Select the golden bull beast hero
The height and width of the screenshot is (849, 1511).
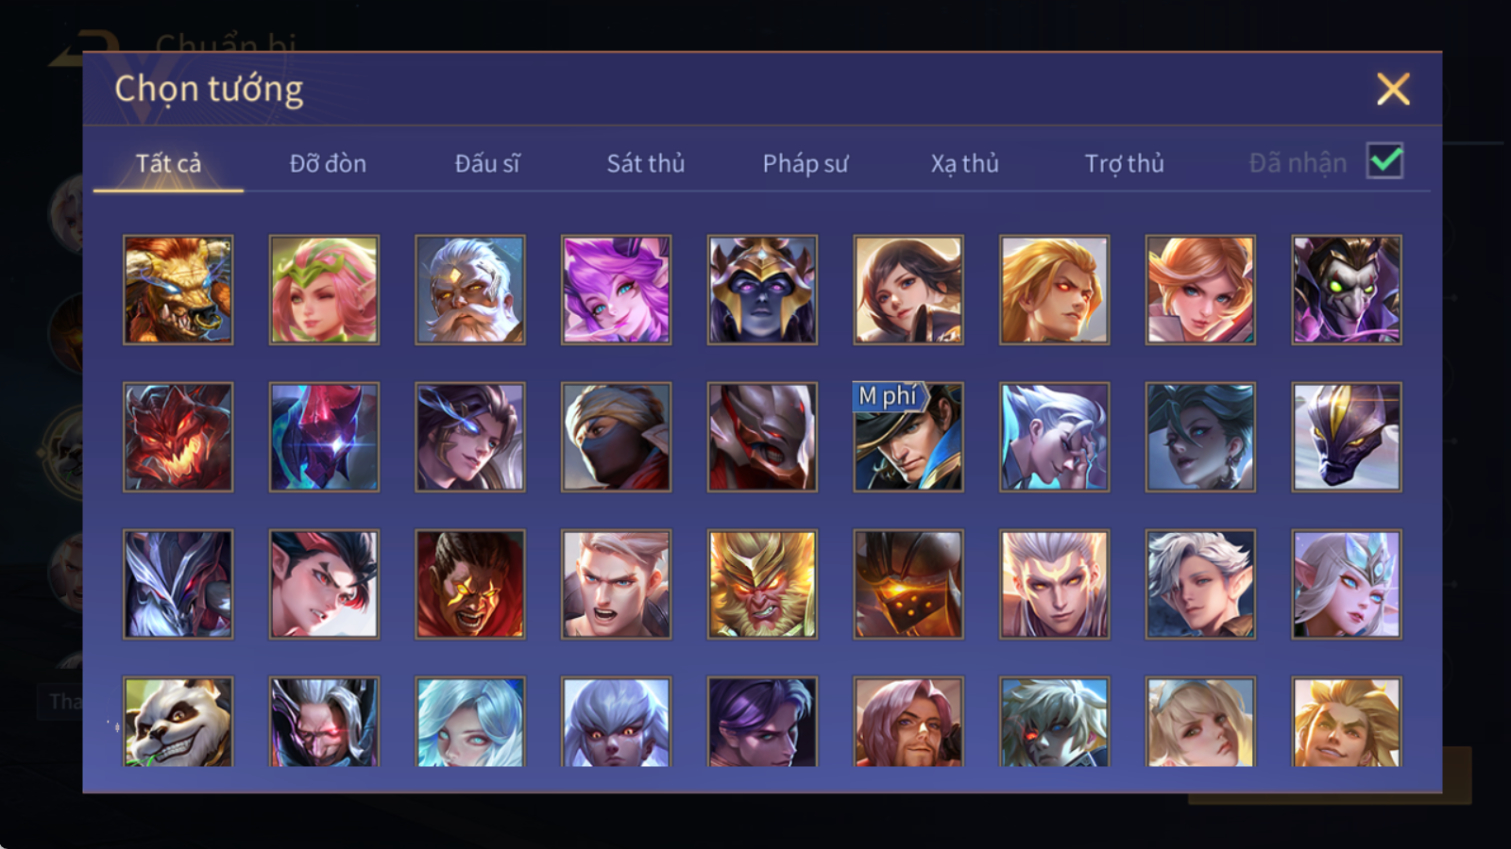pos(178,290)
